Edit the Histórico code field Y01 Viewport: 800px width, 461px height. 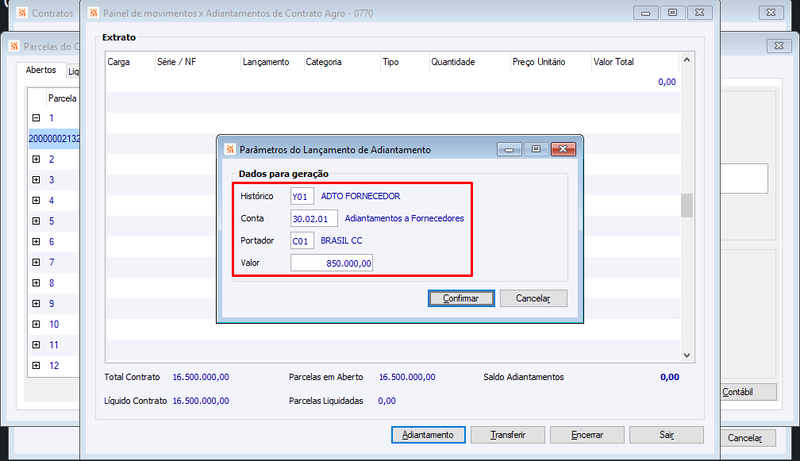302,196
